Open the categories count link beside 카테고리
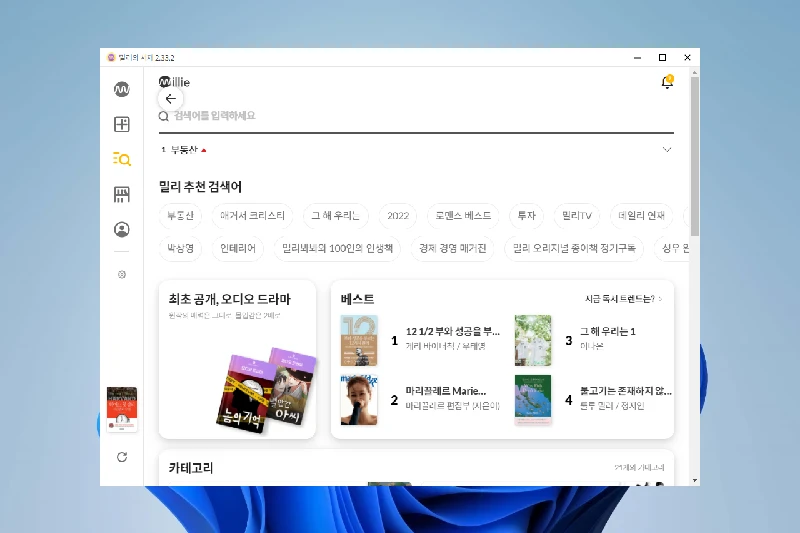This screenshot has height=533, width=800. (639, 468)
